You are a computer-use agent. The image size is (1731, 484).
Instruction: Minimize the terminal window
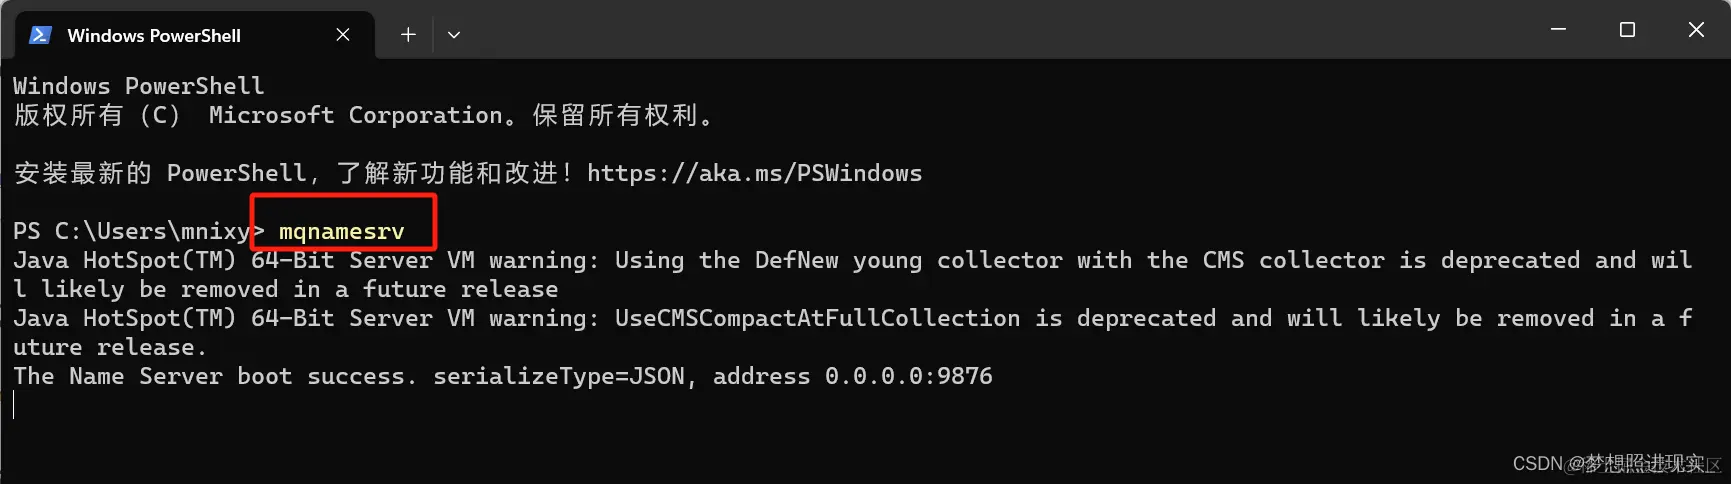(1558, 30)
